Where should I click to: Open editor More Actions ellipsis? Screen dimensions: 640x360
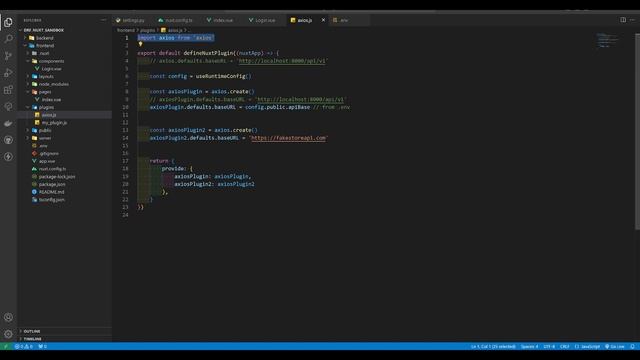[x=632, y=20]
